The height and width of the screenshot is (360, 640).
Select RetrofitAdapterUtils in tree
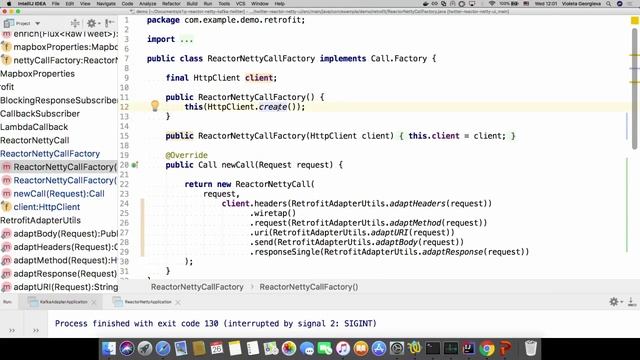[40, 220]
